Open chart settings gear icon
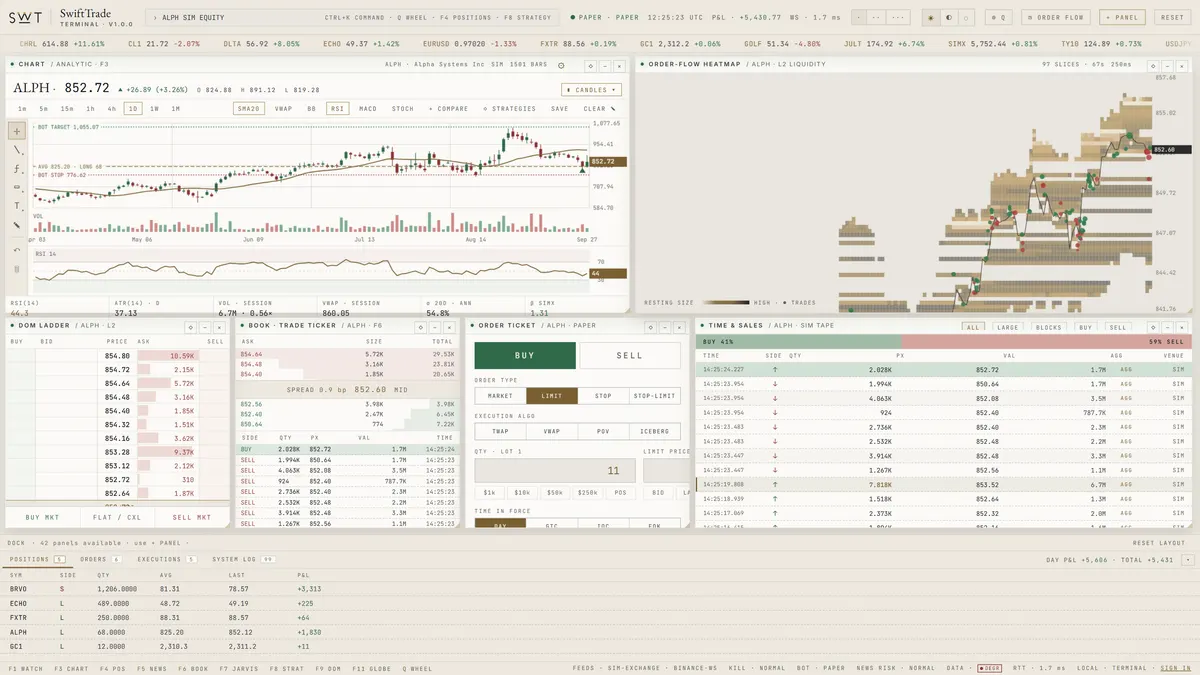Image resolution: width=1200 pixels, height=675 pixels. 562,65
